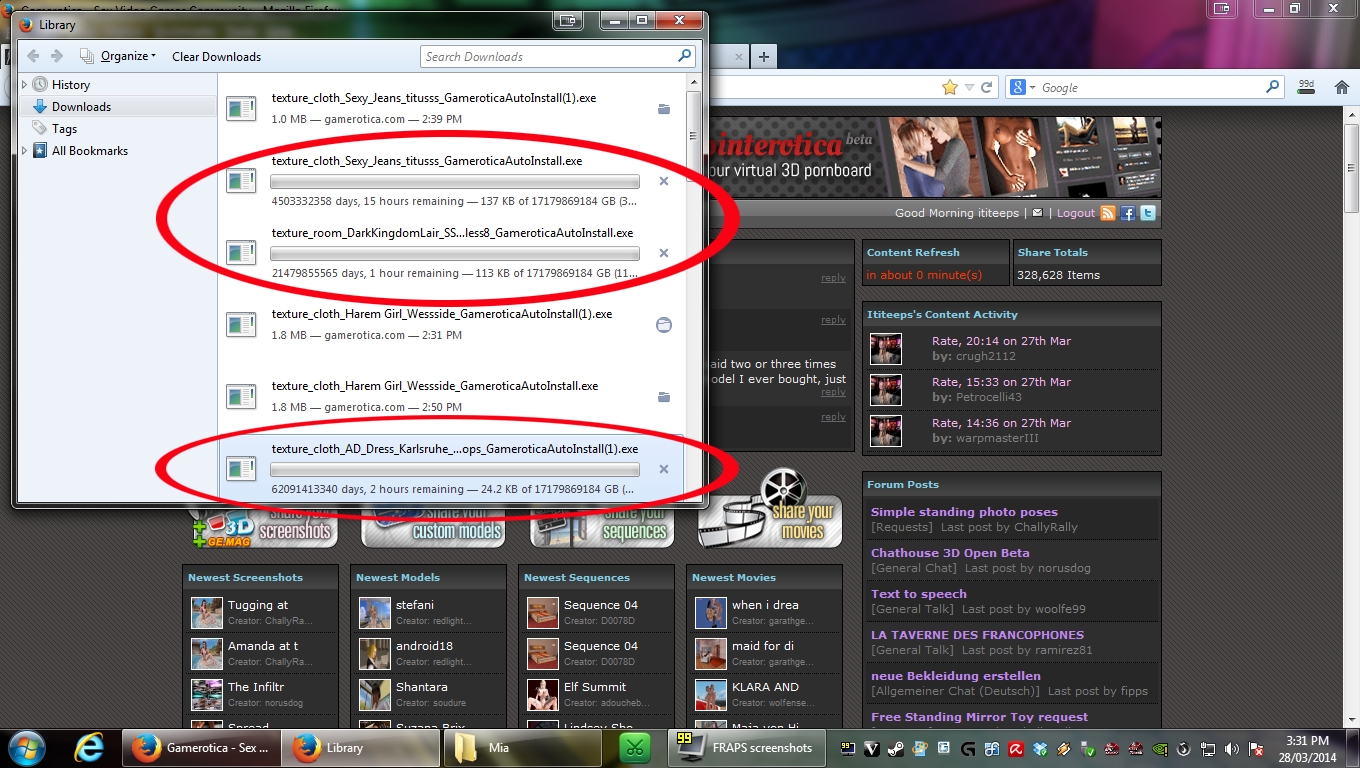Open the Google search engine dropdown
Viewport: 1360px width, 768px height.
[x=1022, y=88]
